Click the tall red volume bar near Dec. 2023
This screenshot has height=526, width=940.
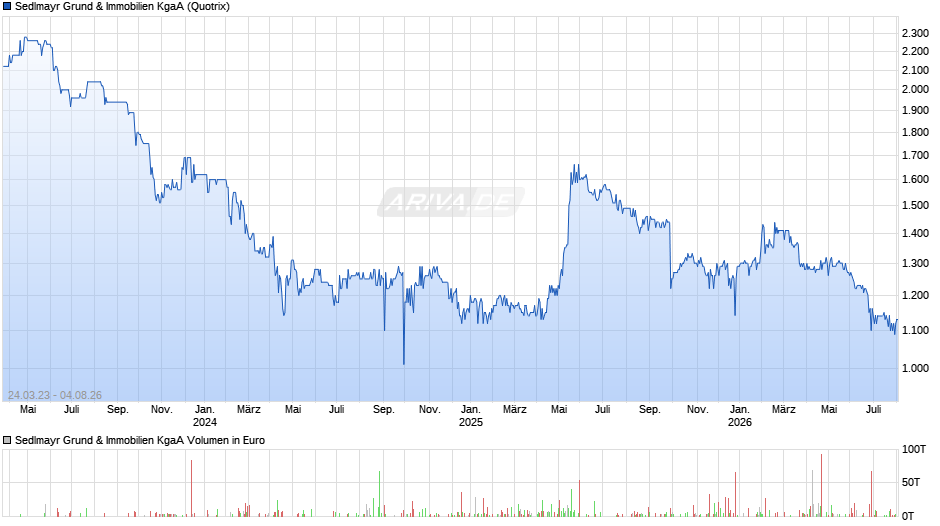(191, 488)
